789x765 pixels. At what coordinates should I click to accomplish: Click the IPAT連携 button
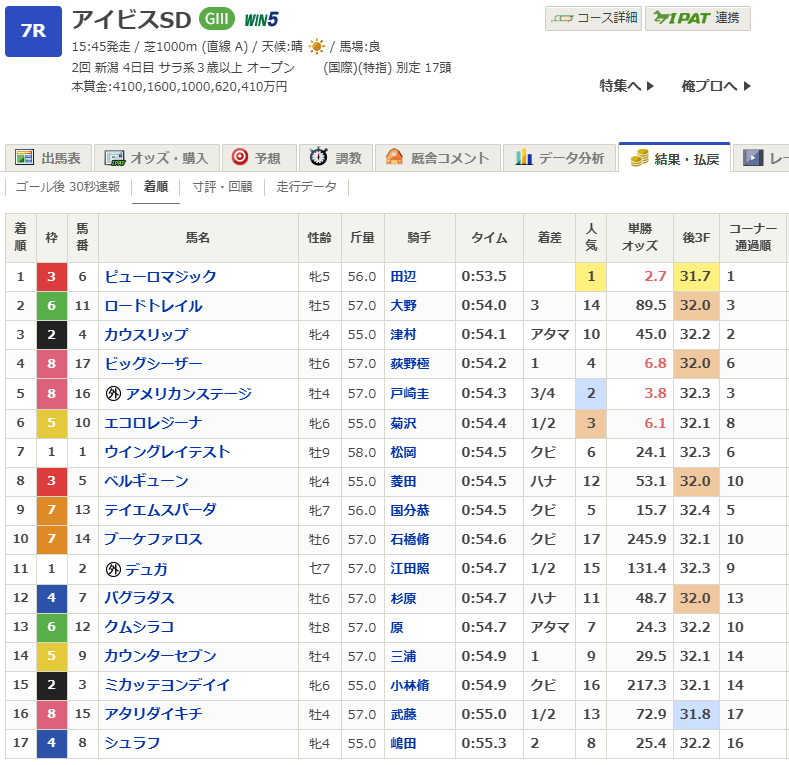[697, 19]
